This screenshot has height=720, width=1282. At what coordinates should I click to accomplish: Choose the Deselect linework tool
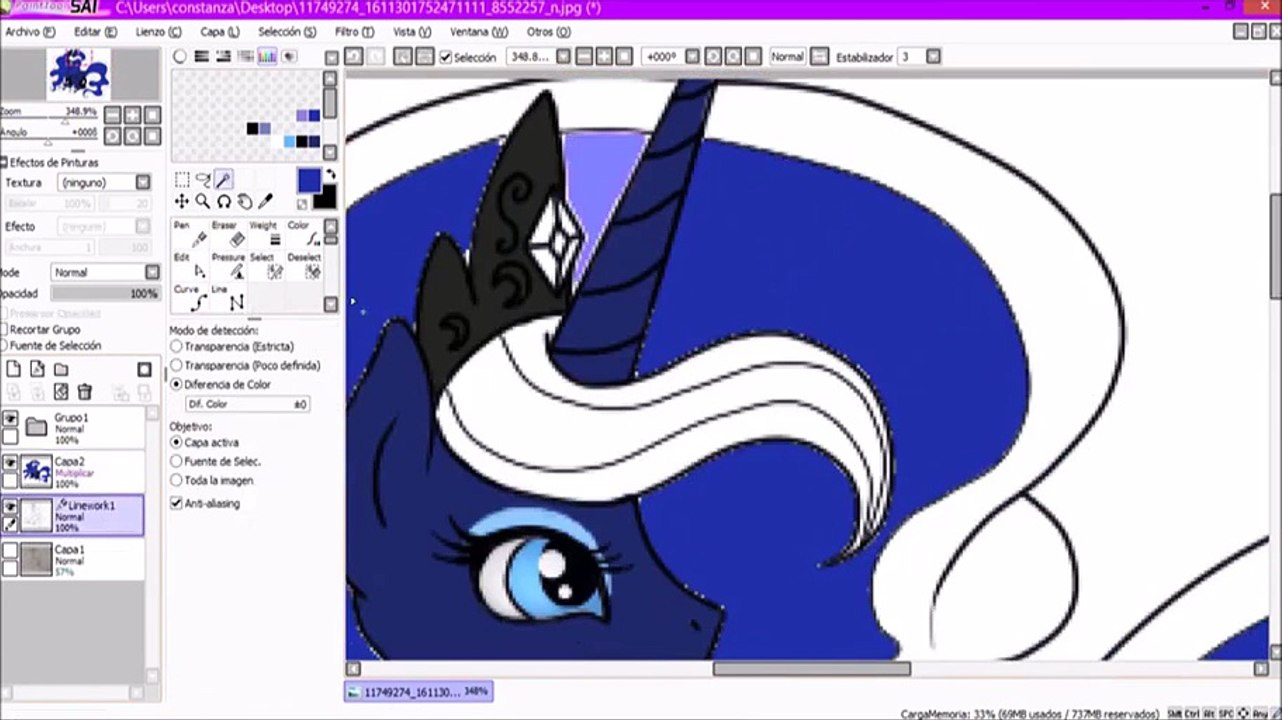pos(304,266)
